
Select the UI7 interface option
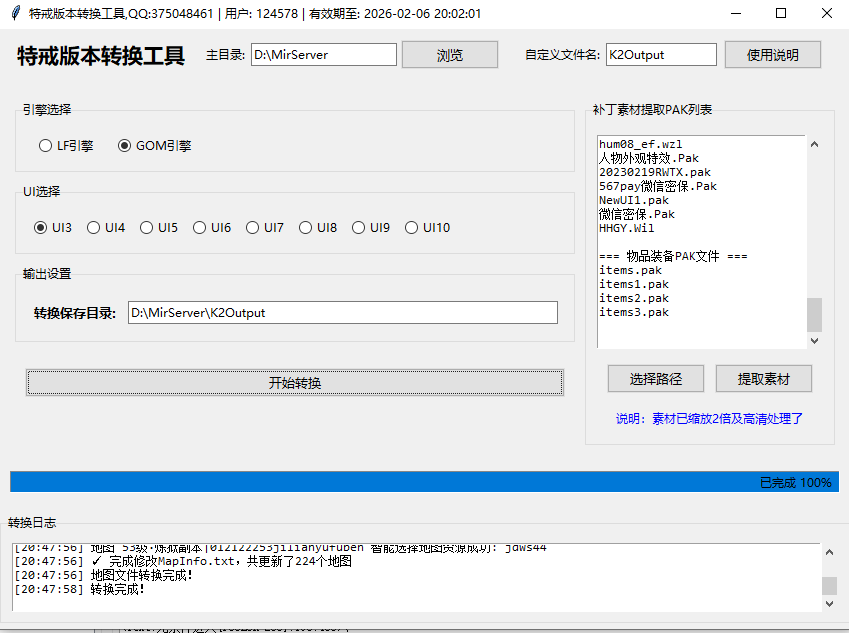(x=253, y=227)
